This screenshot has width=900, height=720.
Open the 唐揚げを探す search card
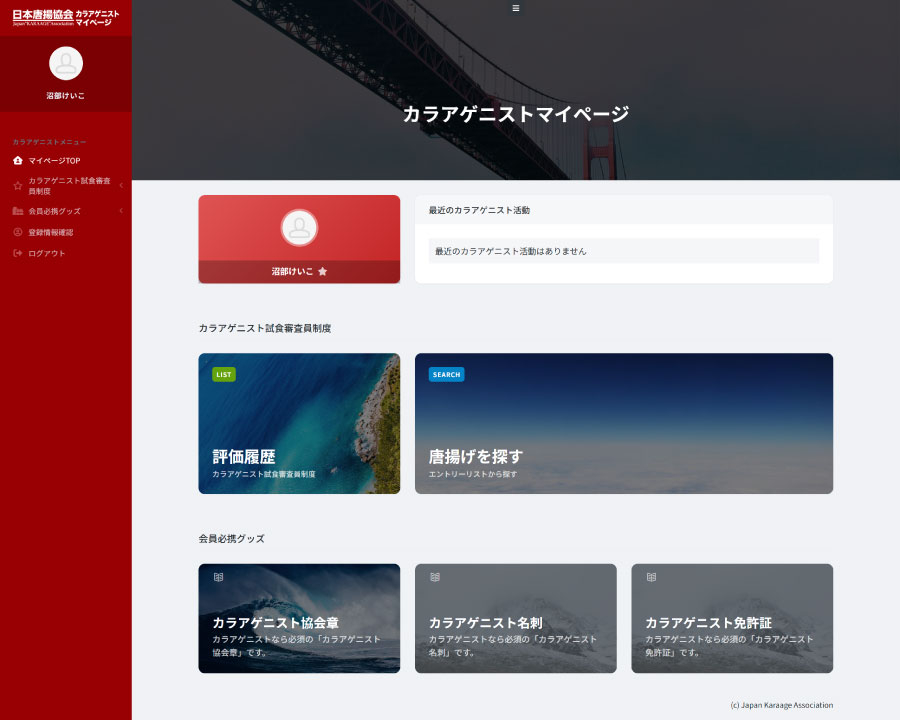coord(623,423)
